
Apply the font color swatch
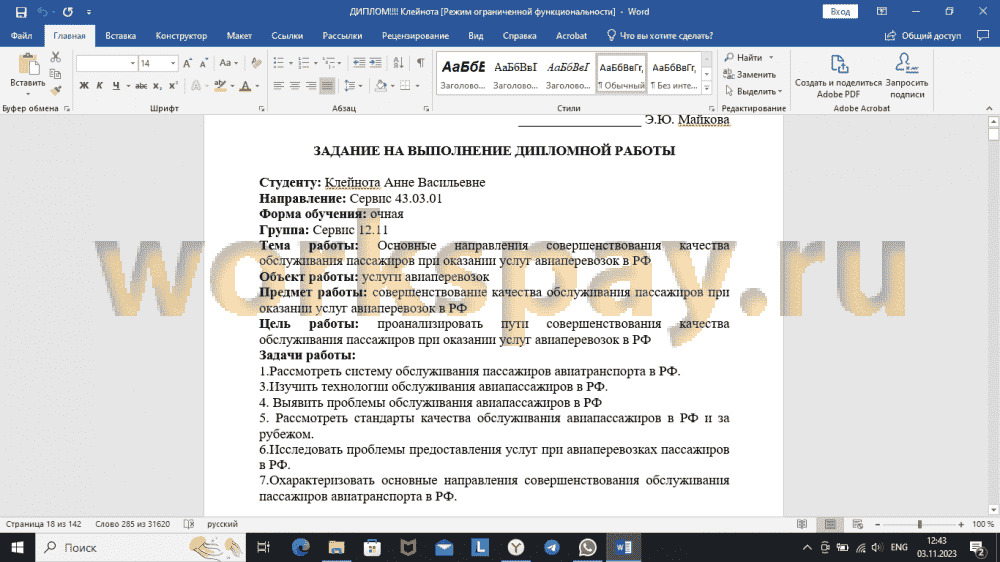[245, 85]
